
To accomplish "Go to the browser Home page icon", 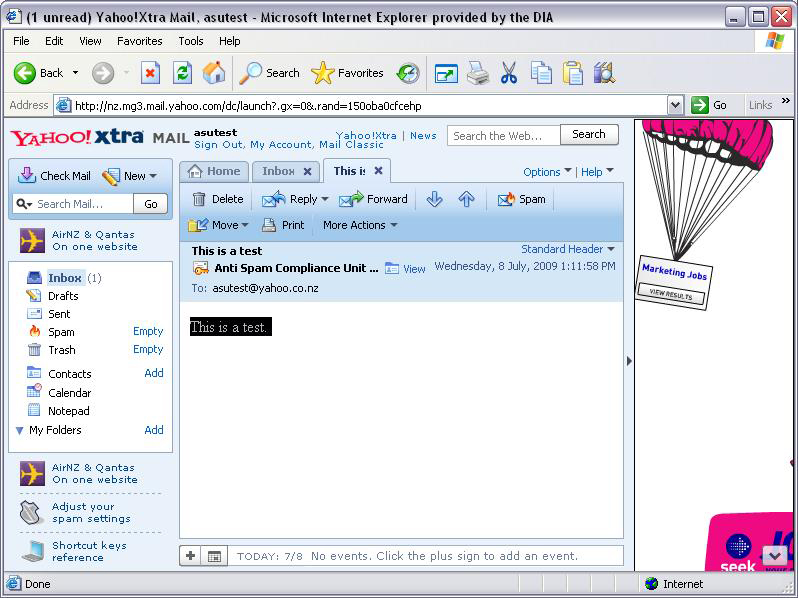I will coord(214,73).
